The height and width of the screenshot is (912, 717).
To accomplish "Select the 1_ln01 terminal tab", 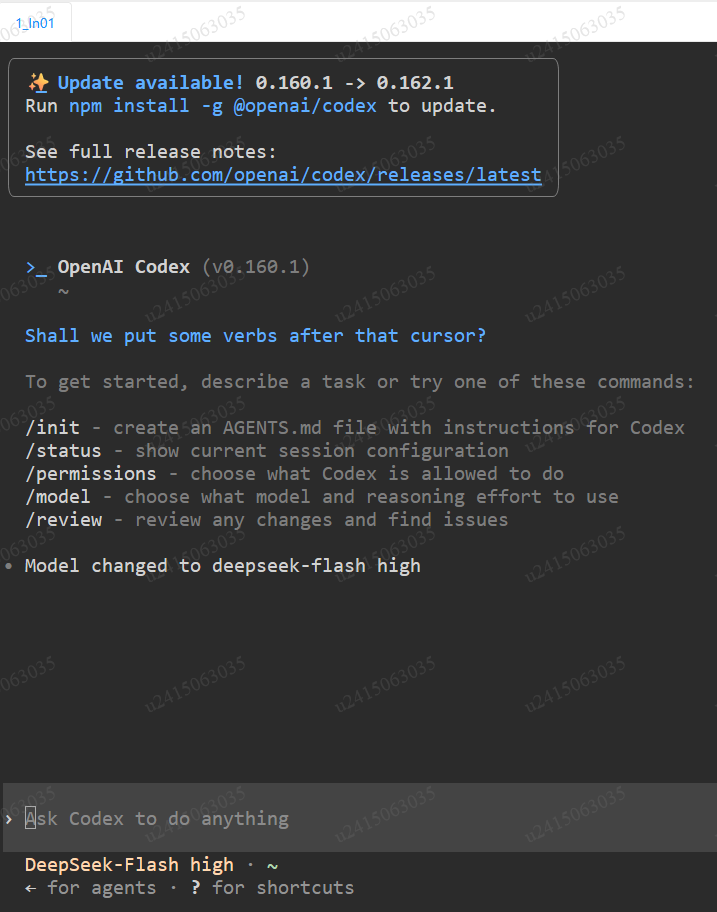I will (35, 23).
